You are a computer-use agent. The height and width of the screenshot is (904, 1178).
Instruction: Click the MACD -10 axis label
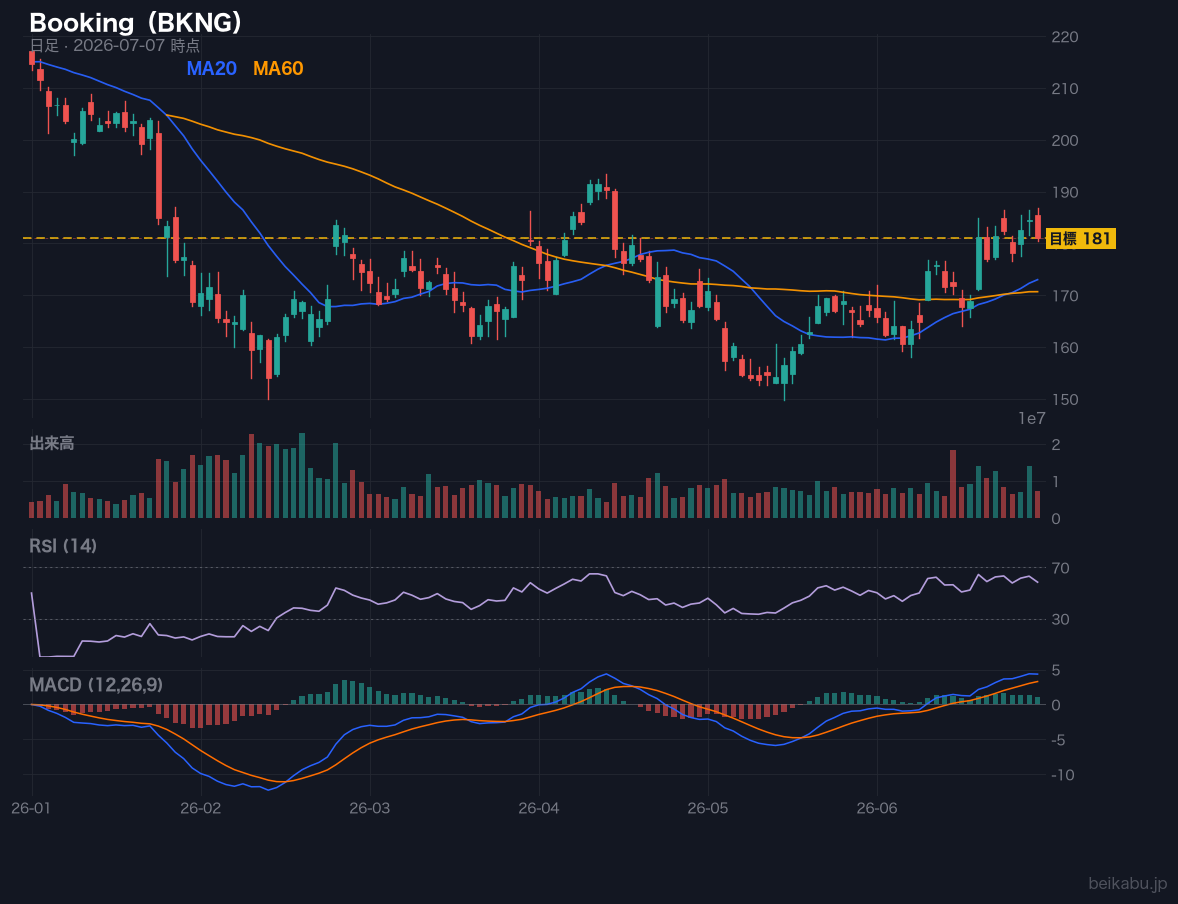(x=1062, y=775)
